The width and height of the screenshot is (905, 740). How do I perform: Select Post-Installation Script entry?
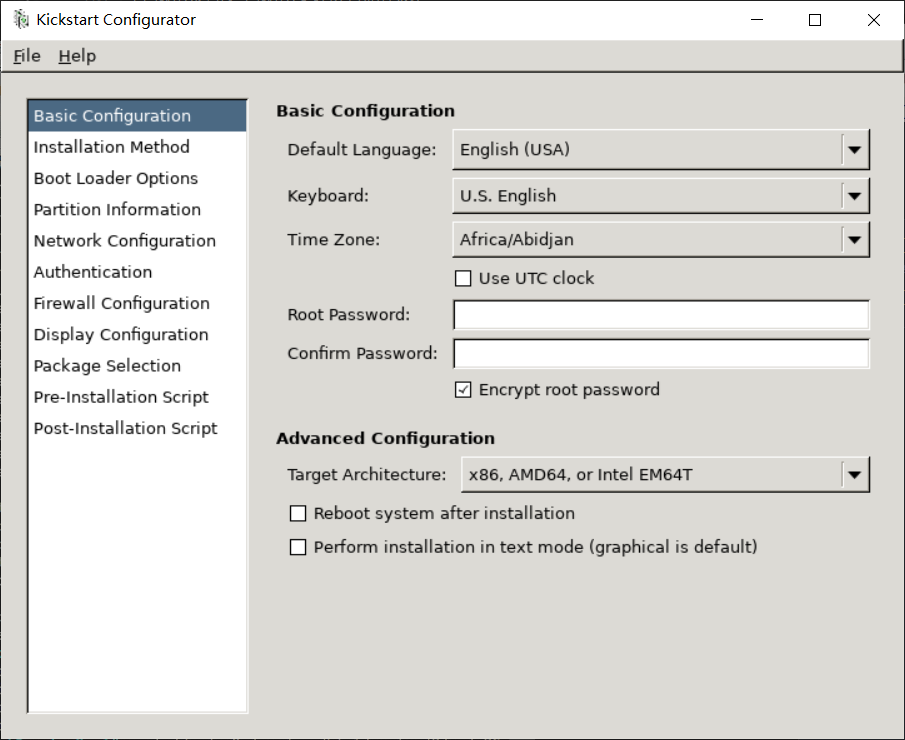tap(125, 428)
